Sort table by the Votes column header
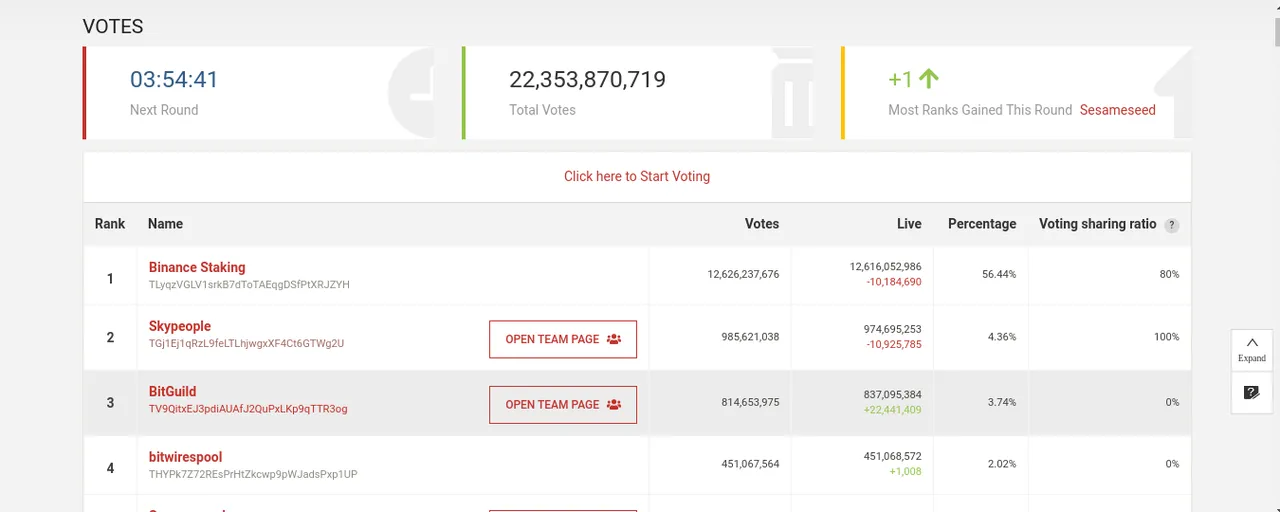The width and height of the screenshot is (1280, 512). click(x=762, y=224)
